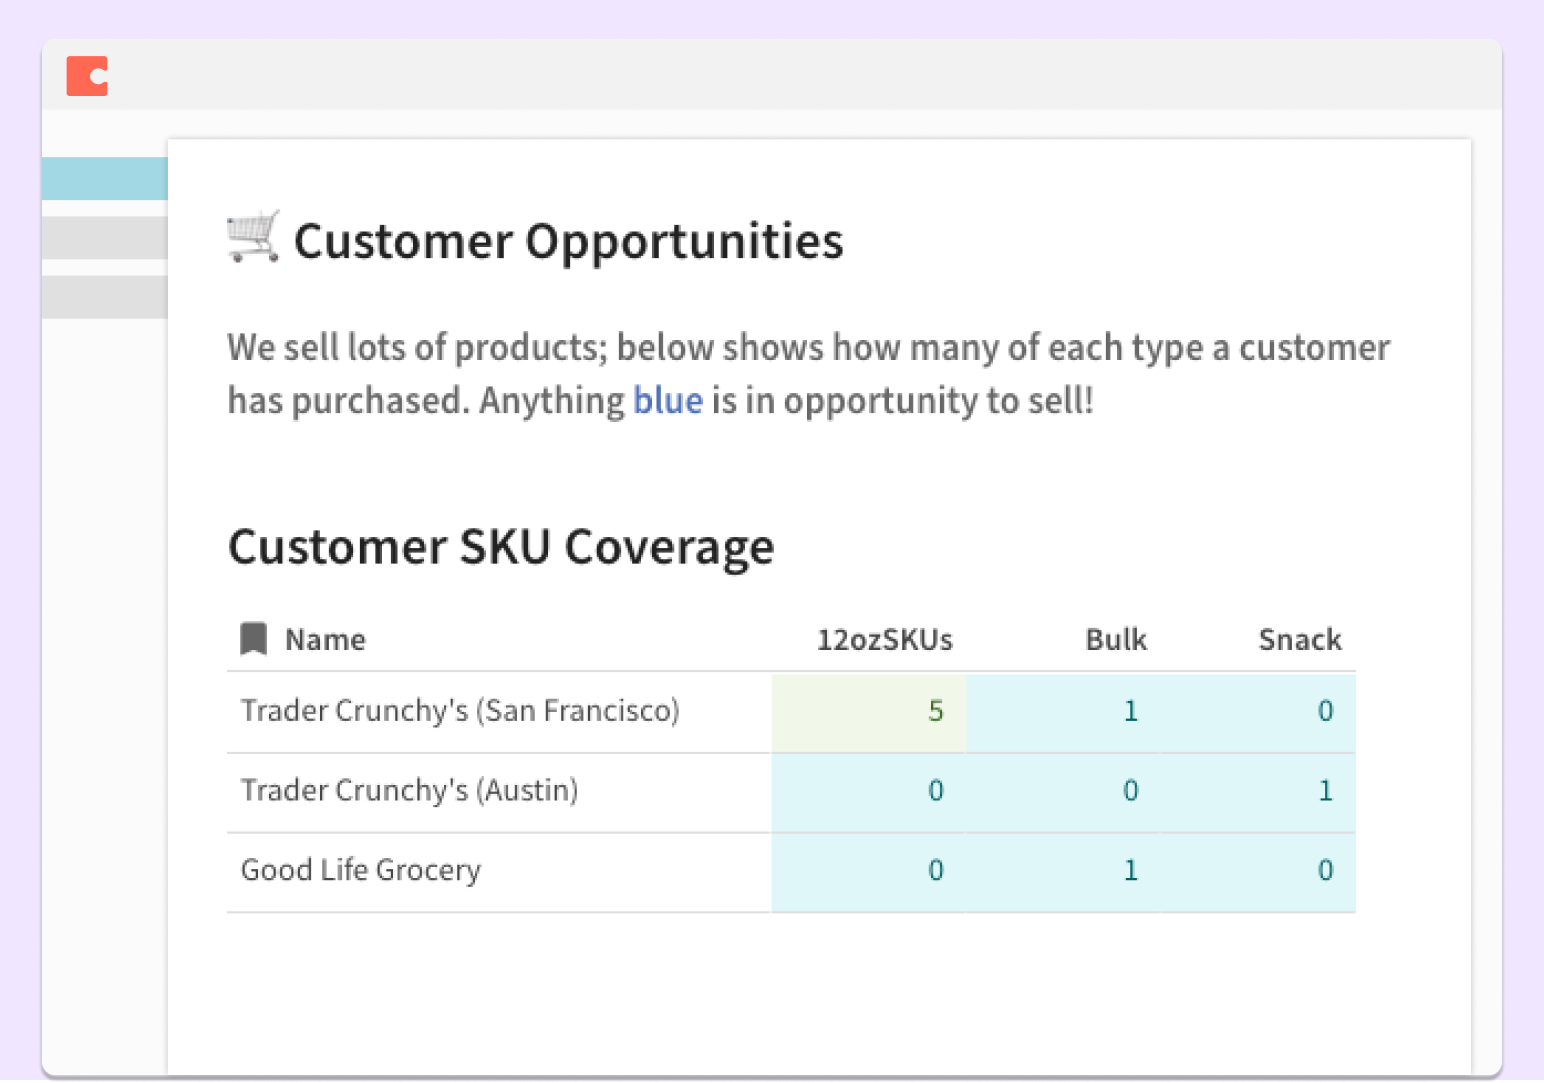Image resolution: width=1544 pixels, height=1083 pixels.
Task: Open the third gray sidebar page
Action: point(105,297)
